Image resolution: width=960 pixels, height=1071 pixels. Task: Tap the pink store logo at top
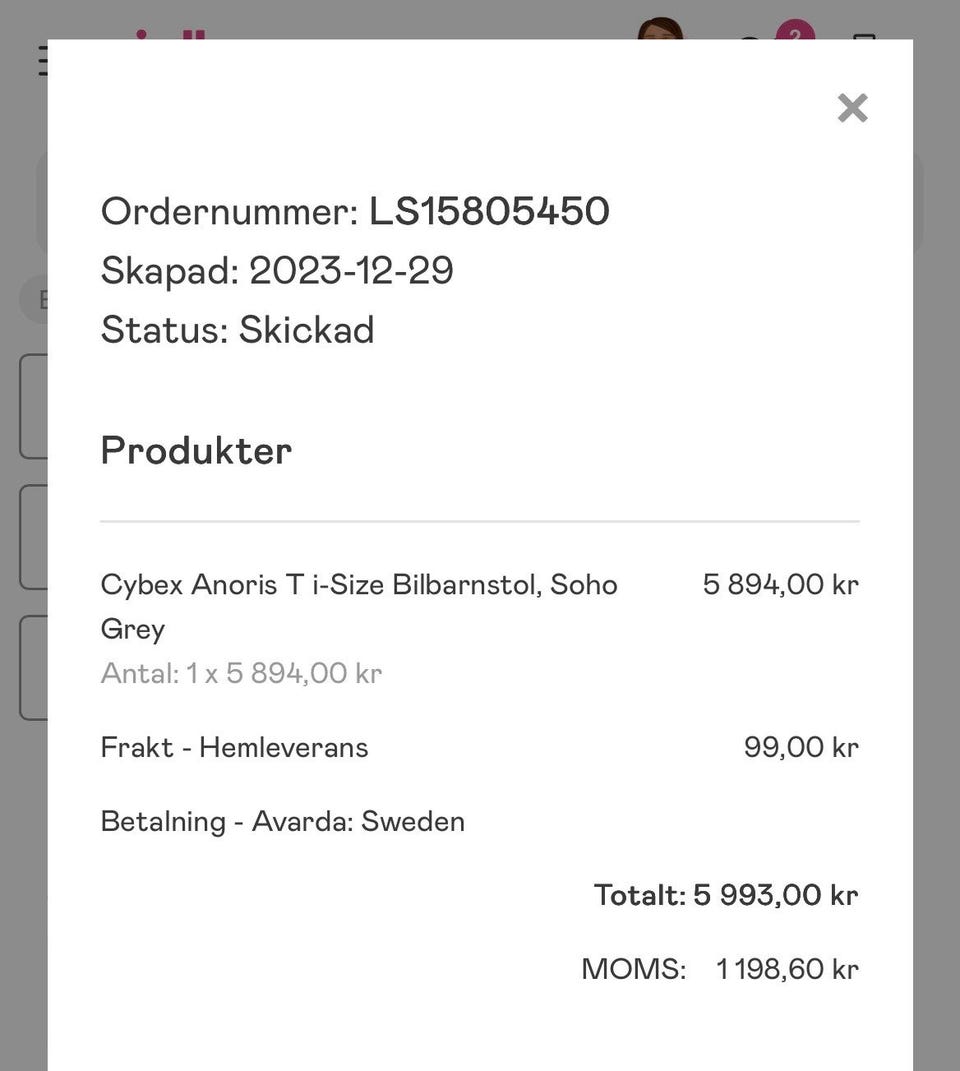(x=170, y=34)
